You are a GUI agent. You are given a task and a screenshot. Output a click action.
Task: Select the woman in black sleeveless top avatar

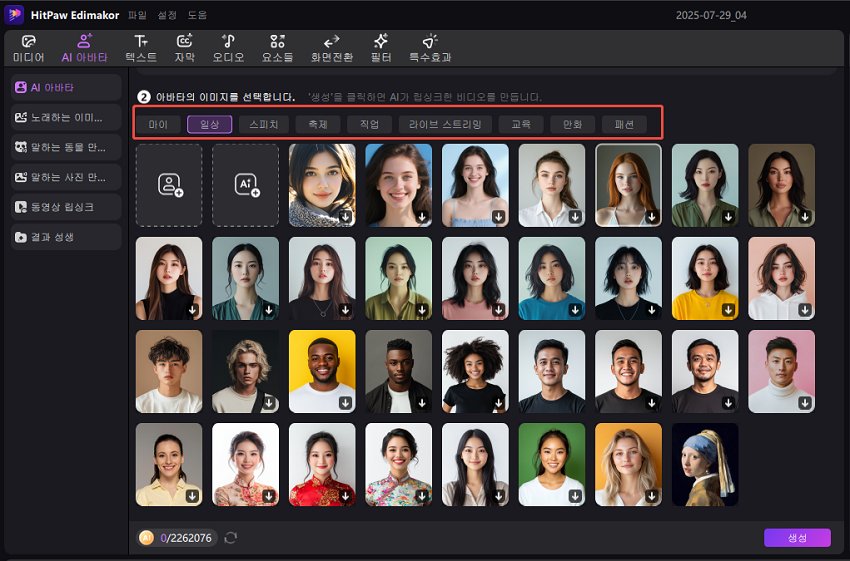click(169, 278)
